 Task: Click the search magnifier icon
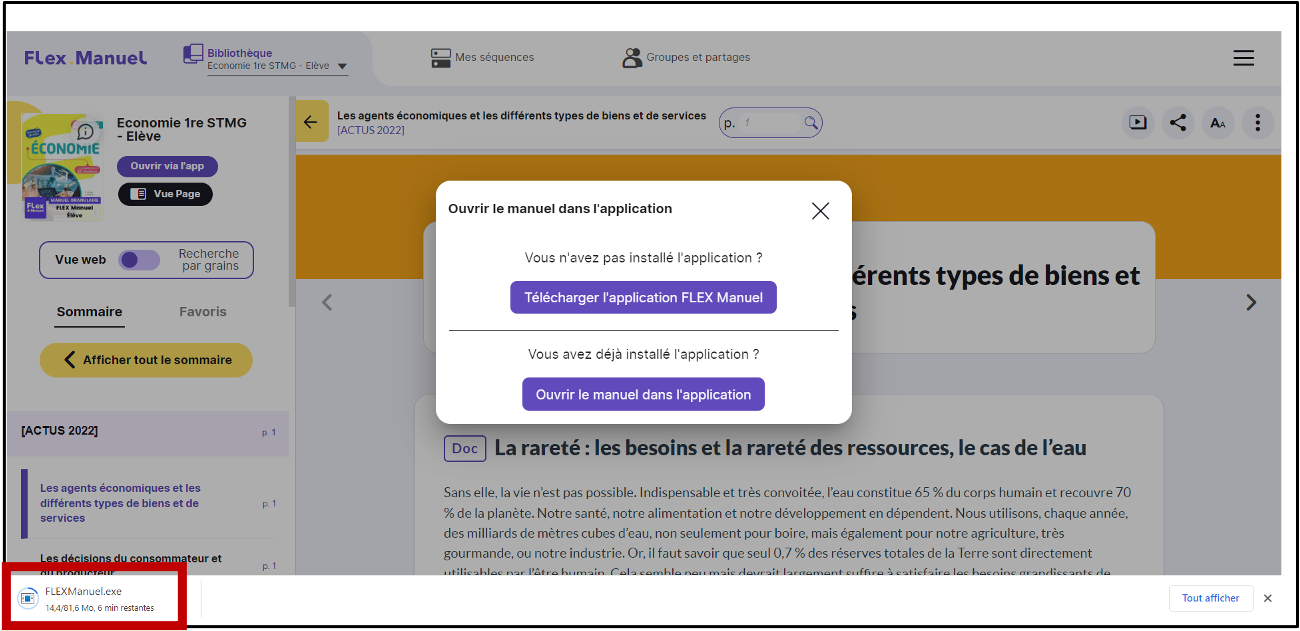[x=811, y=123]
